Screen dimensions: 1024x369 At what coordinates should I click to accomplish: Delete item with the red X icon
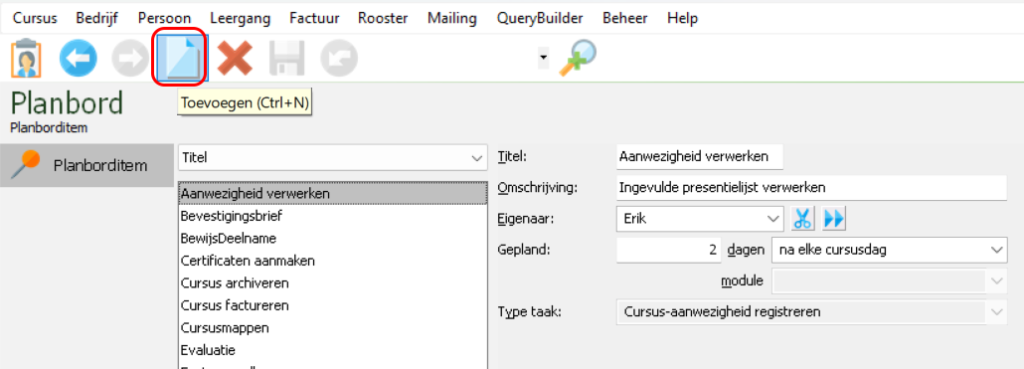pyautogui.click(x=235, y=59)
